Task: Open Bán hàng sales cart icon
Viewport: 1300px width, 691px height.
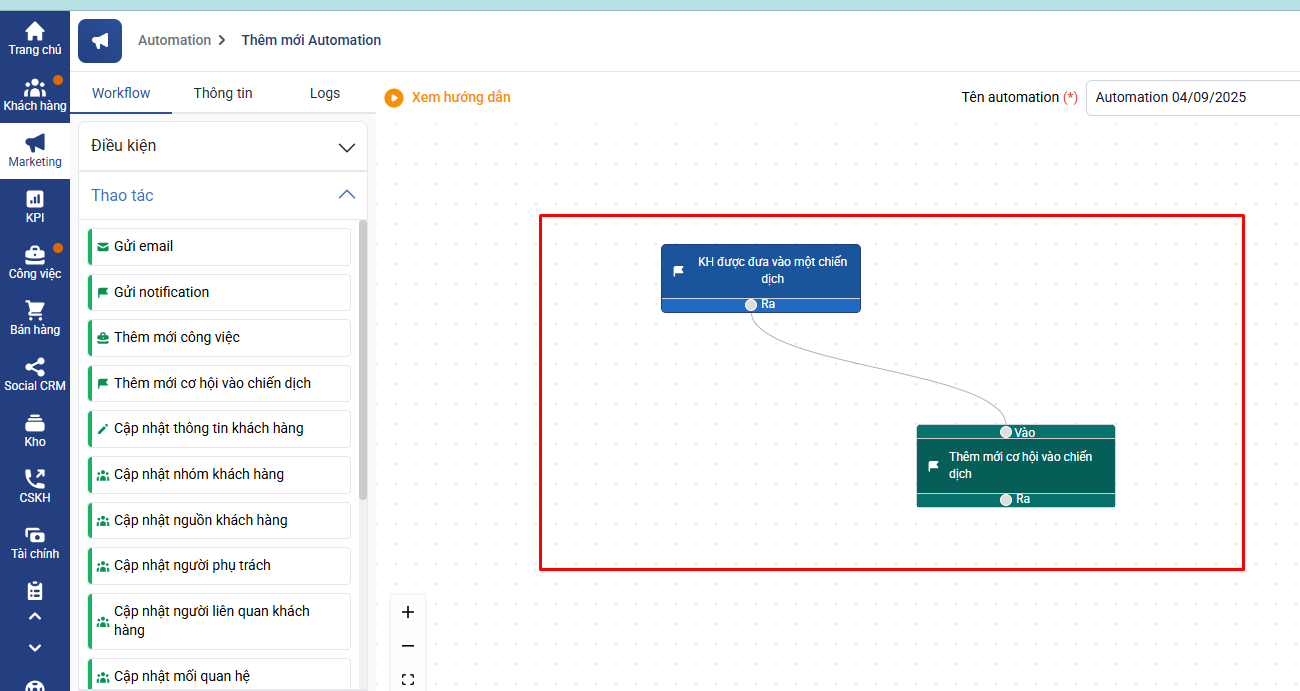Action: 35,318
